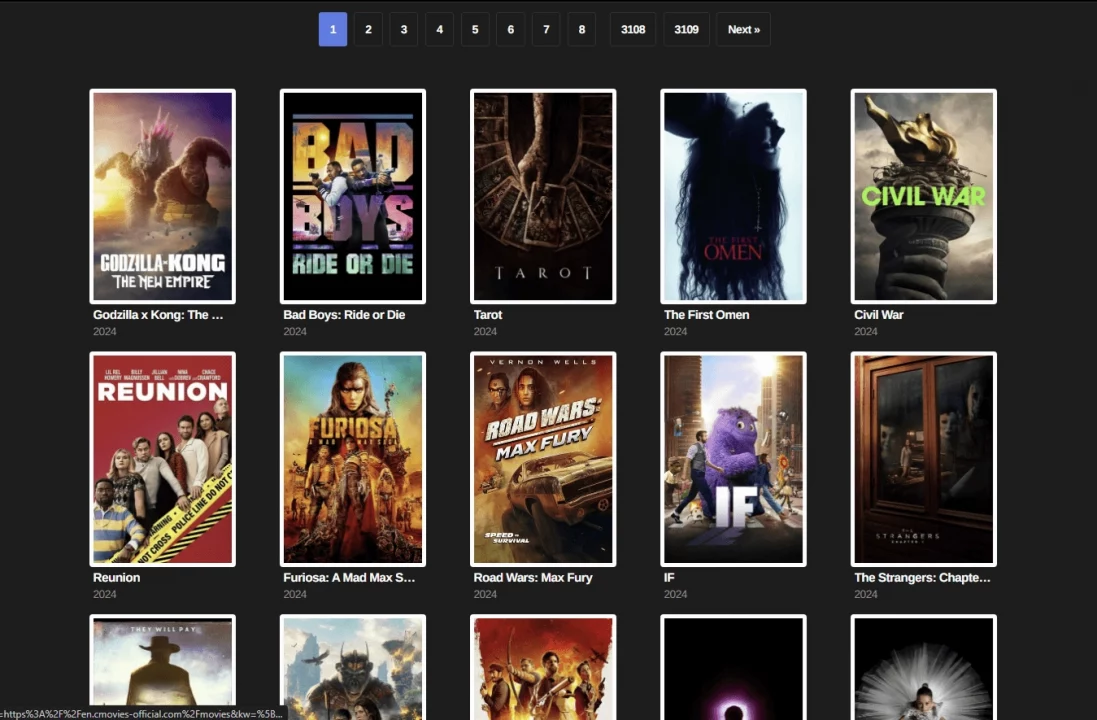Open the Godzilla x Kong poster
This screenshot has height=720, width=1097.
[x=162, y=195]
